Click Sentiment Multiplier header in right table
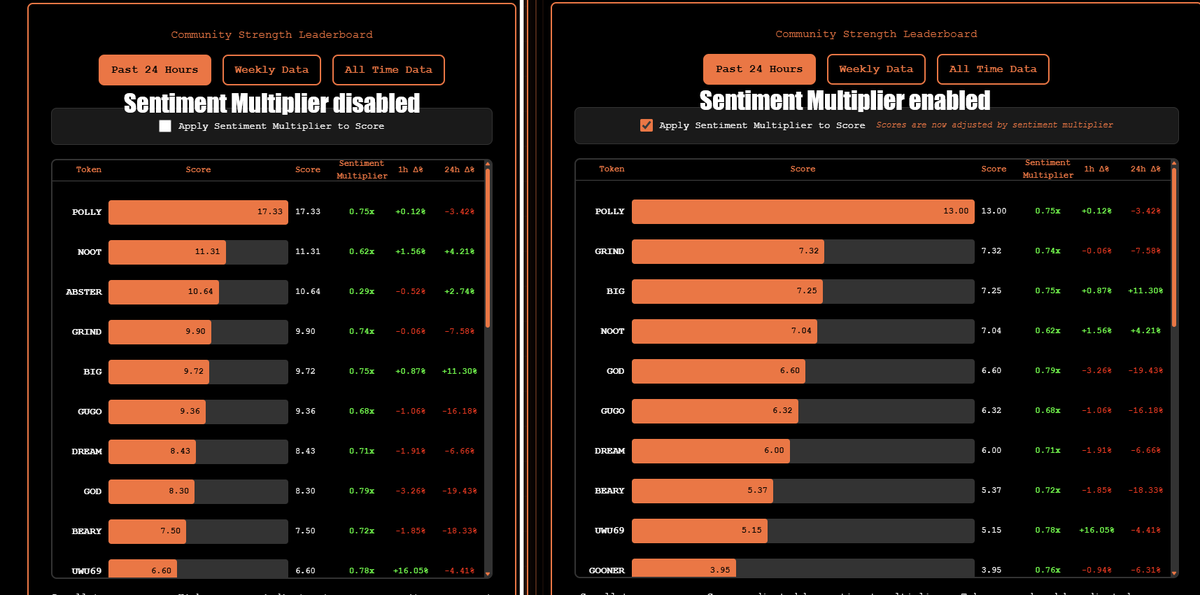The width and height of the screenshot is (1200, 595). [x=1048, y=169]
